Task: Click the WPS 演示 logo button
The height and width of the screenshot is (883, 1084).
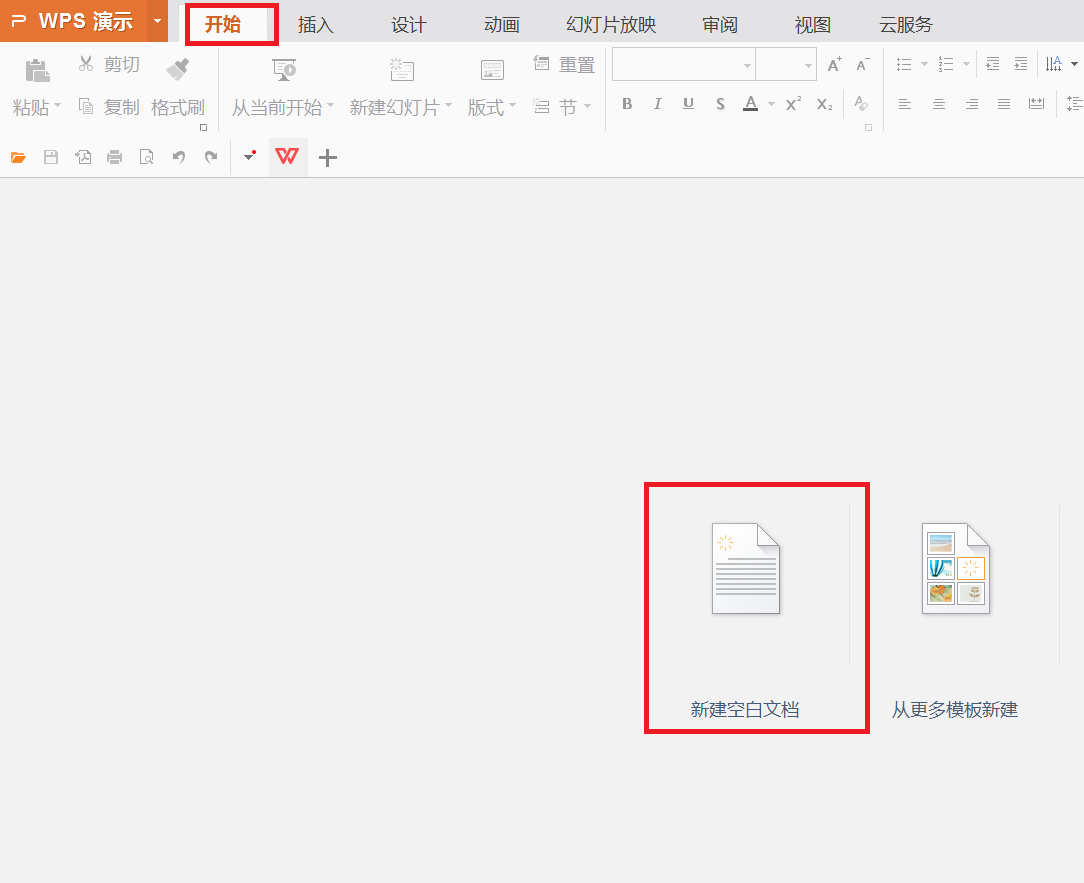Action: click(x=73, y=21)
